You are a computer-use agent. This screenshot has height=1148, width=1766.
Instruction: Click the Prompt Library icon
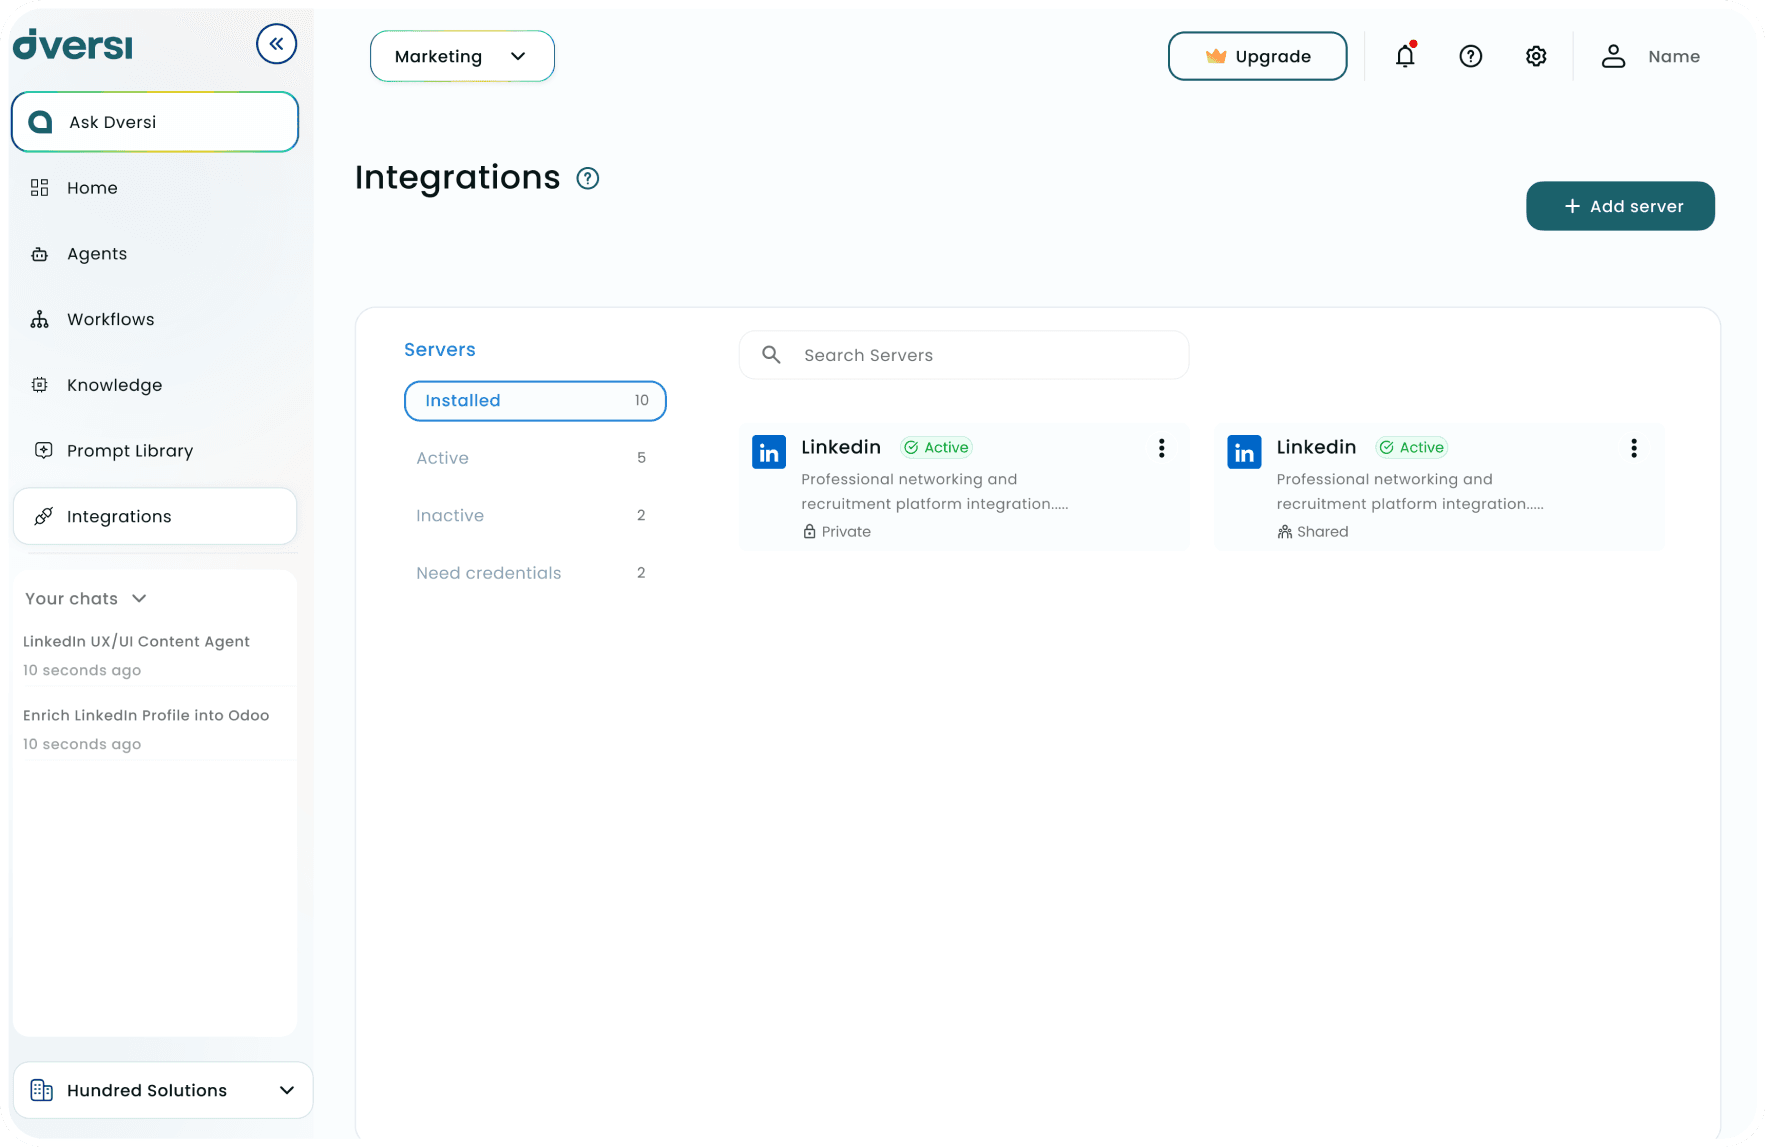coord(43,451)
